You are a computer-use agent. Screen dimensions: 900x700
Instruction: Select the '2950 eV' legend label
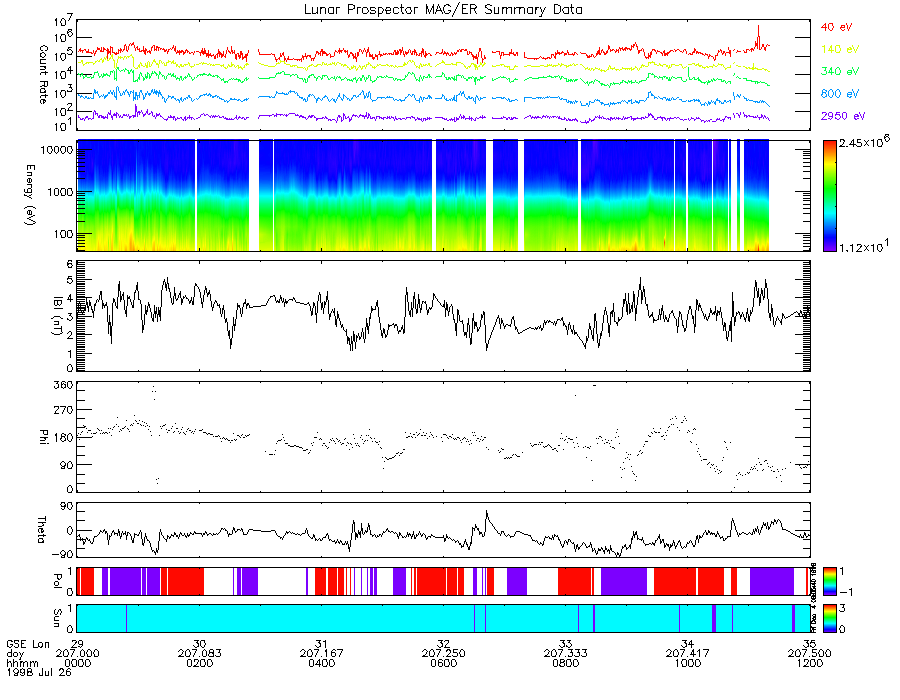coord(843,116)
